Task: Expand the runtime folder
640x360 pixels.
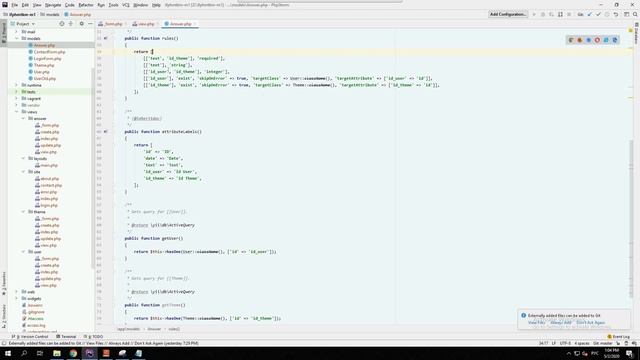Action: pos(17,85)
